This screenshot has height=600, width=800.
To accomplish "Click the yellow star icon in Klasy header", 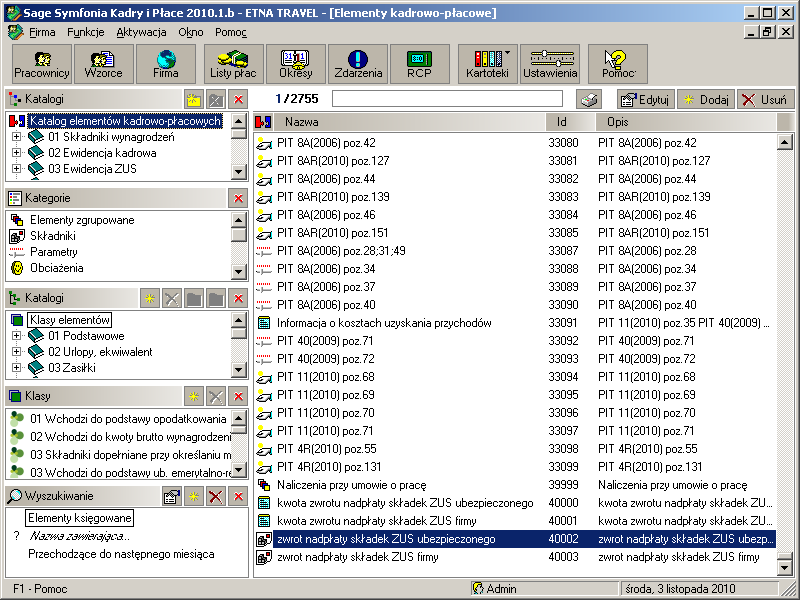I will click(193, 396).
